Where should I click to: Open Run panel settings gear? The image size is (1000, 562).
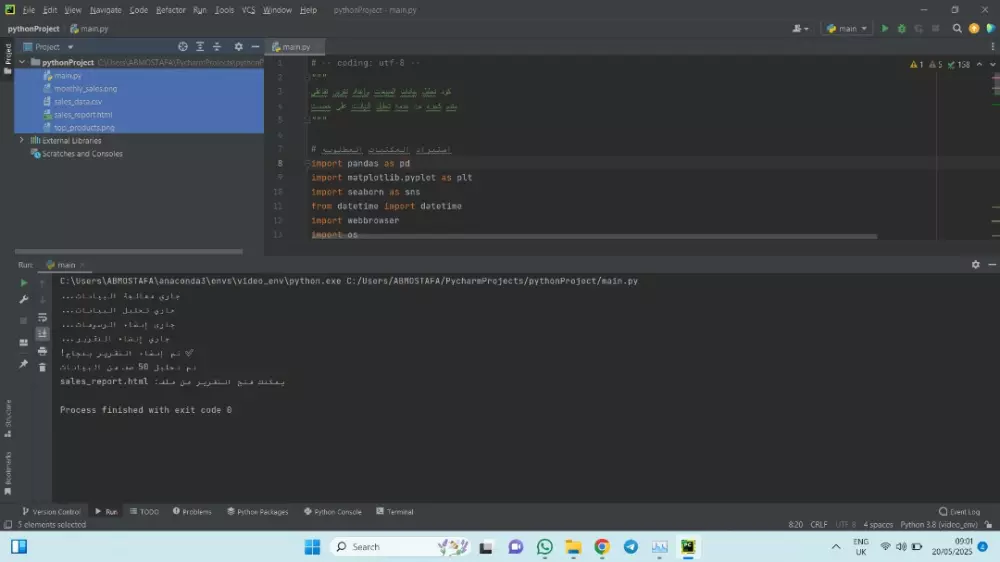[x=976, y=264]
